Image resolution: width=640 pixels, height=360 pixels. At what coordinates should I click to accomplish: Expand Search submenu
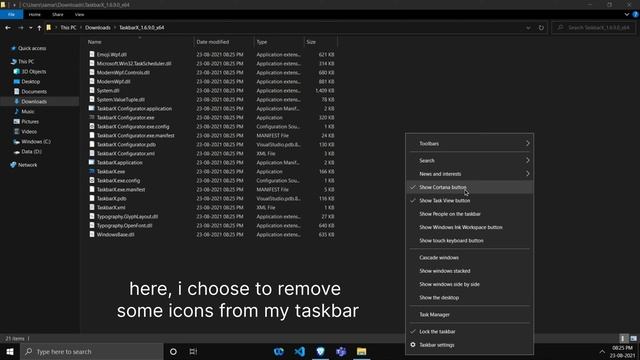pyautogui.click(x=470, y=160)
